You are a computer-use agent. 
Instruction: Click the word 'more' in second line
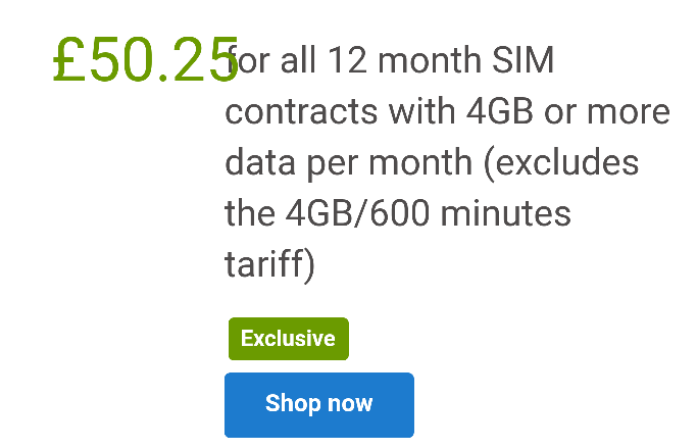tap(629, 112)
